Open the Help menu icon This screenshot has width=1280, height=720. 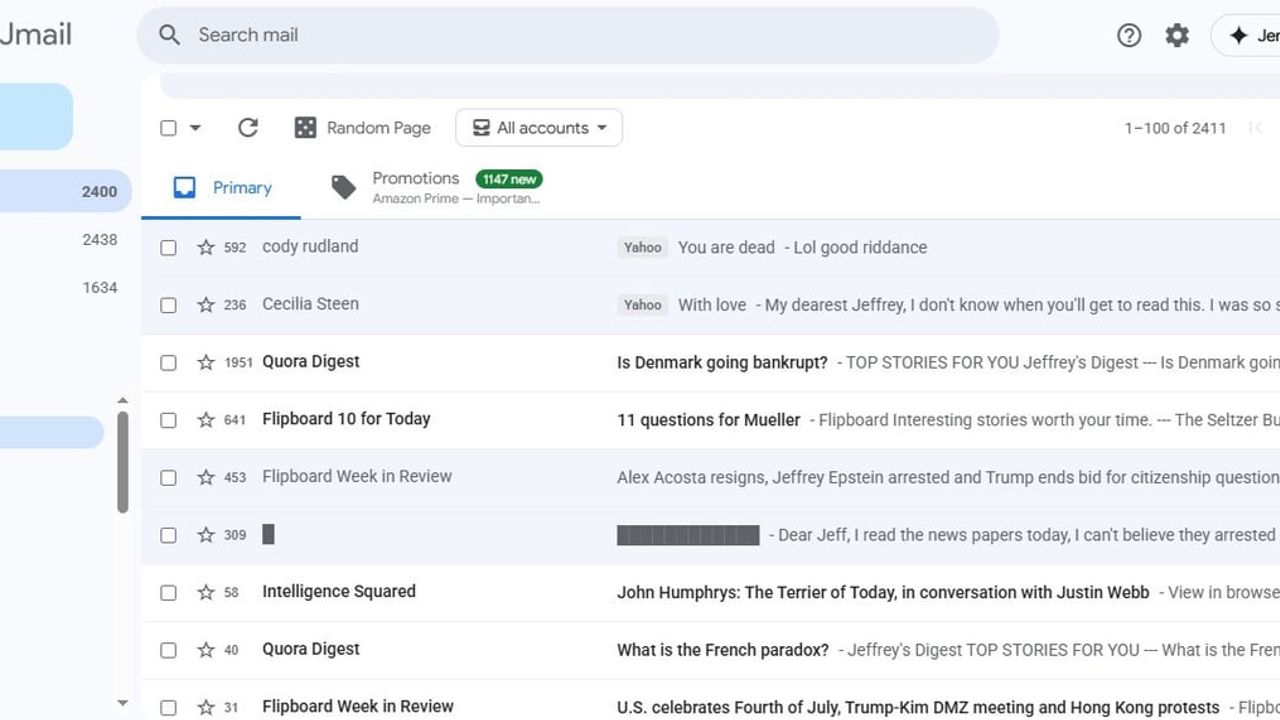[1129, 35]
